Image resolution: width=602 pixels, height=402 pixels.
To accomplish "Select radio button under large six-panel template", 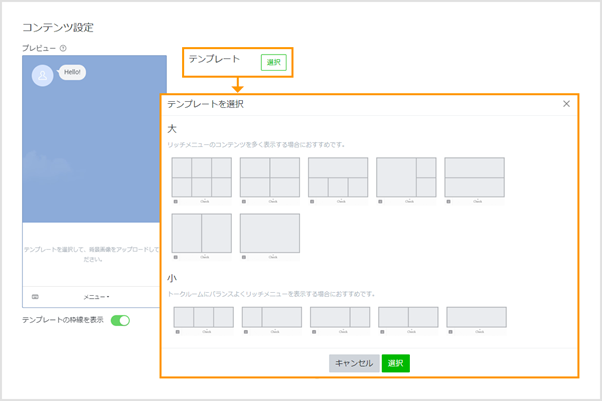I will 175,201.
